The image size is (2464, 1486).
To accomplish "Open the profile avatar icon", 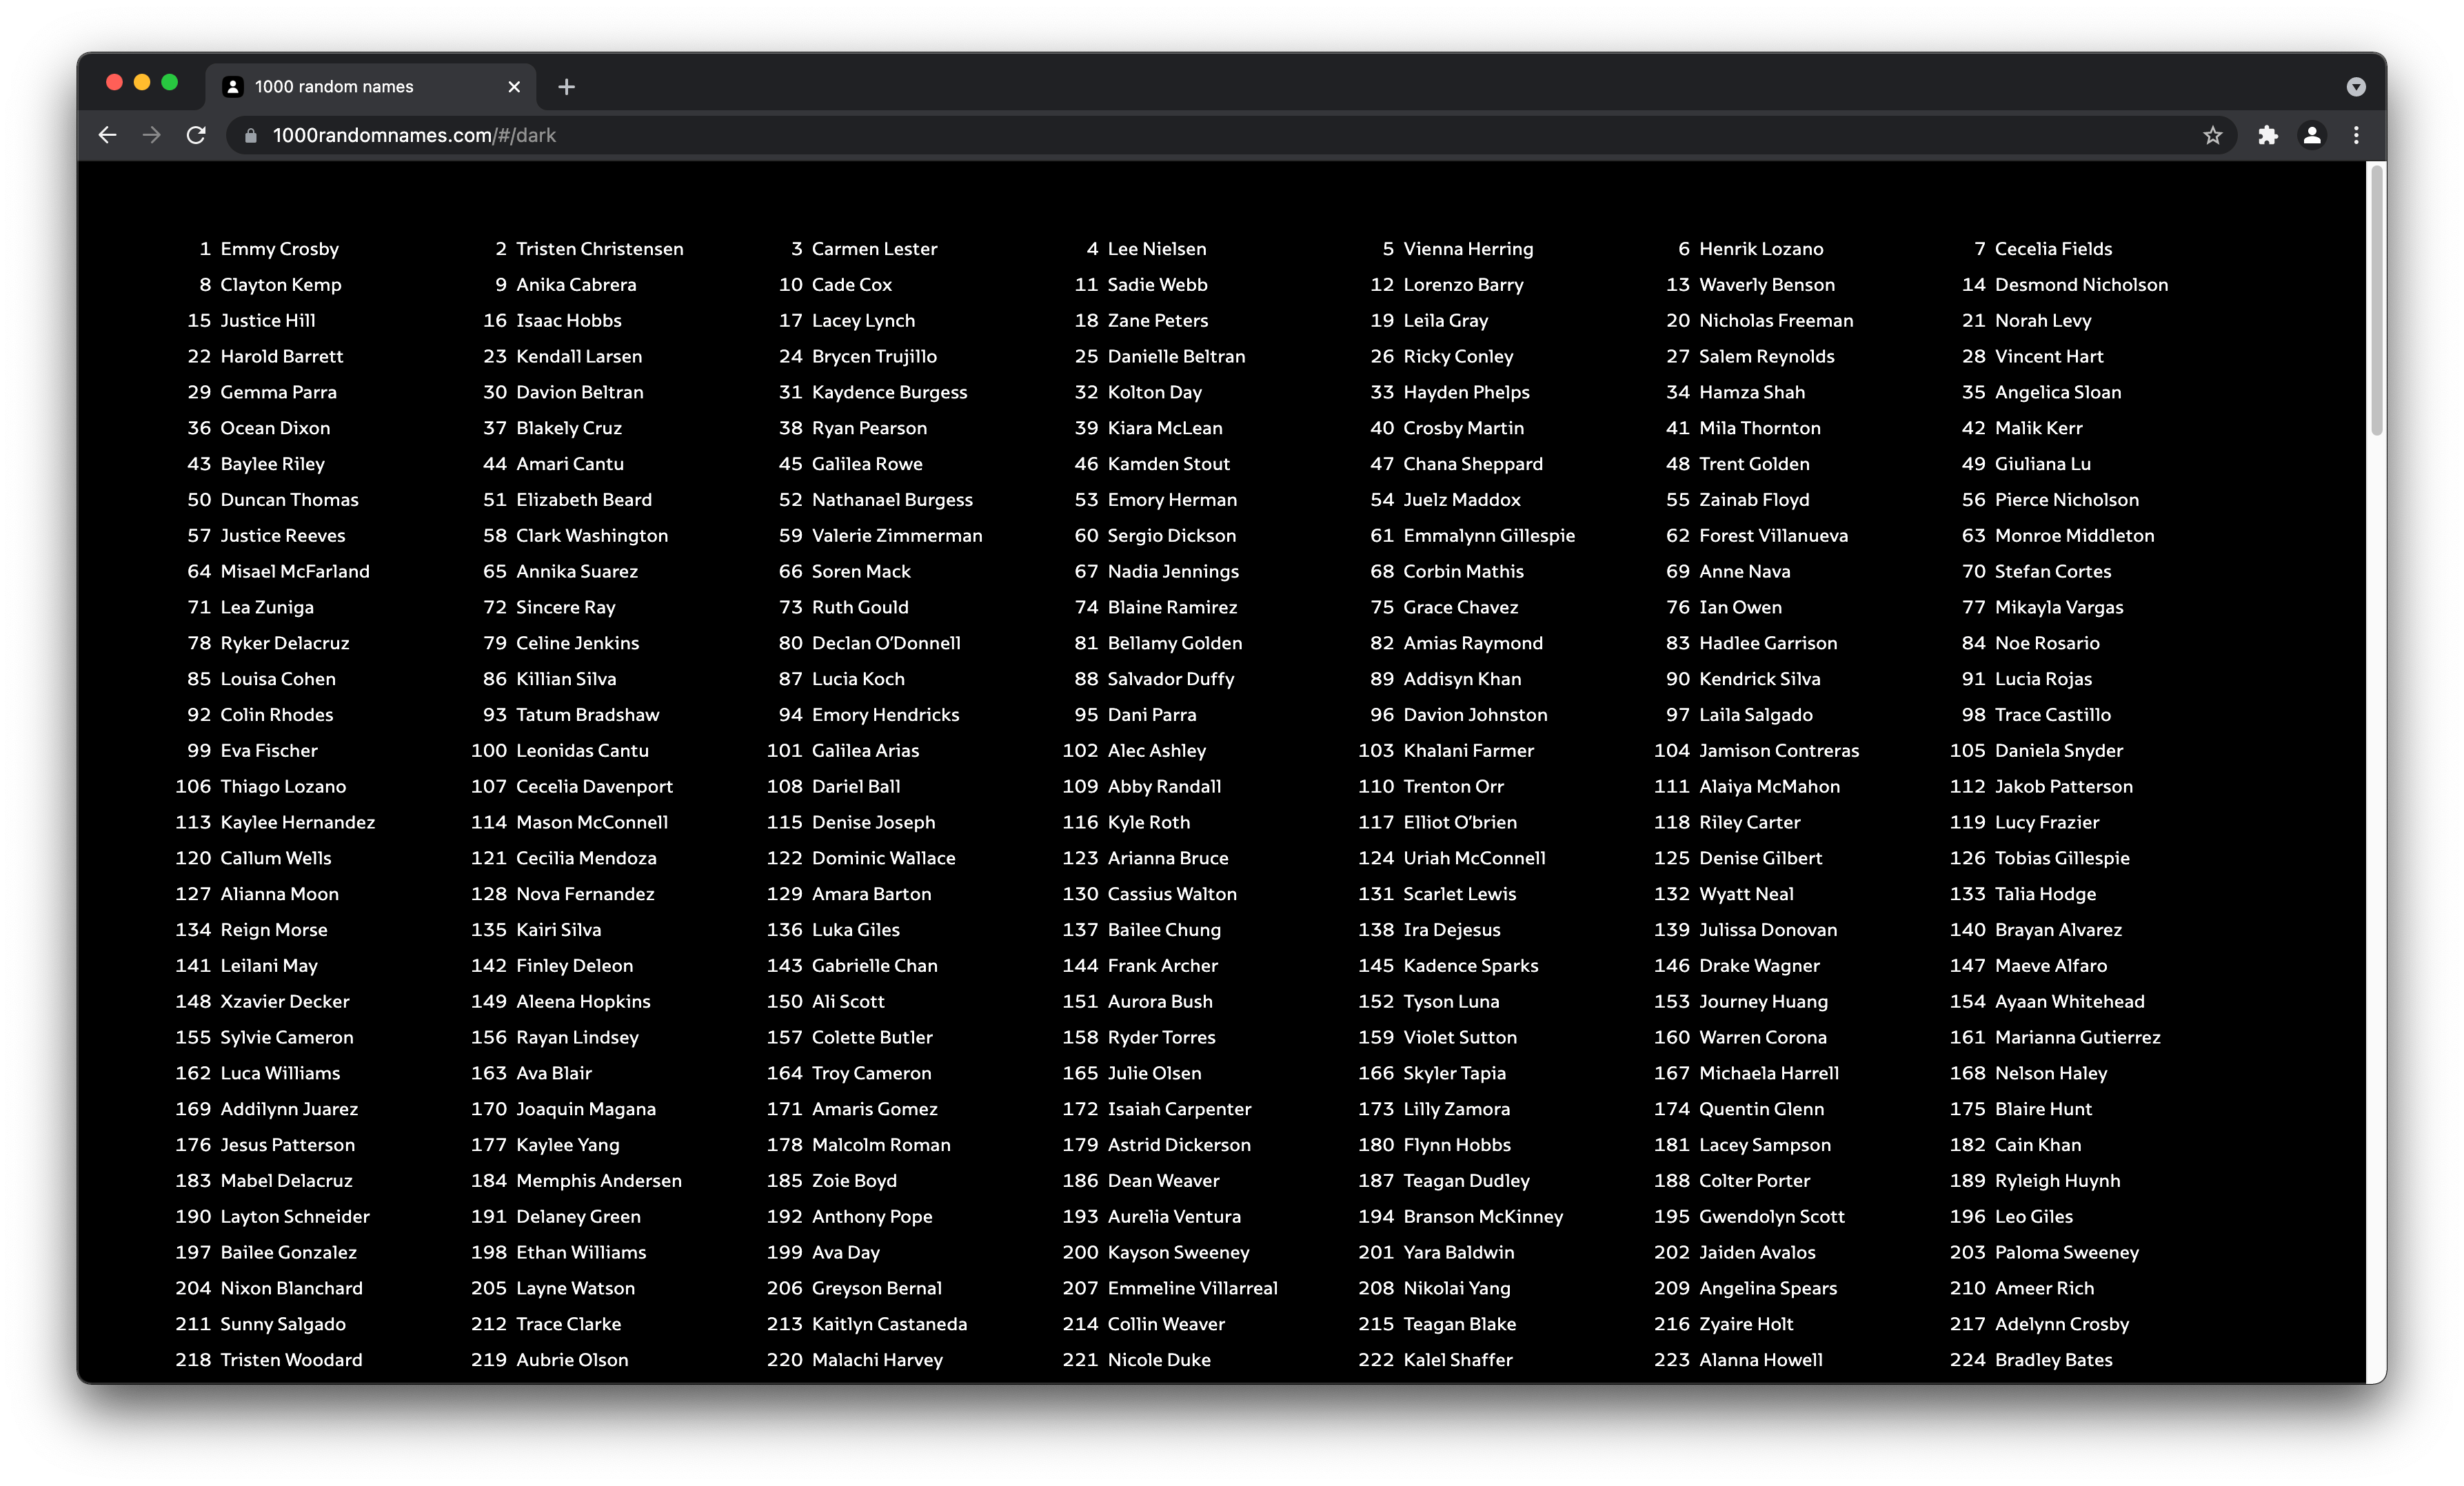I will coord(2312,135).
